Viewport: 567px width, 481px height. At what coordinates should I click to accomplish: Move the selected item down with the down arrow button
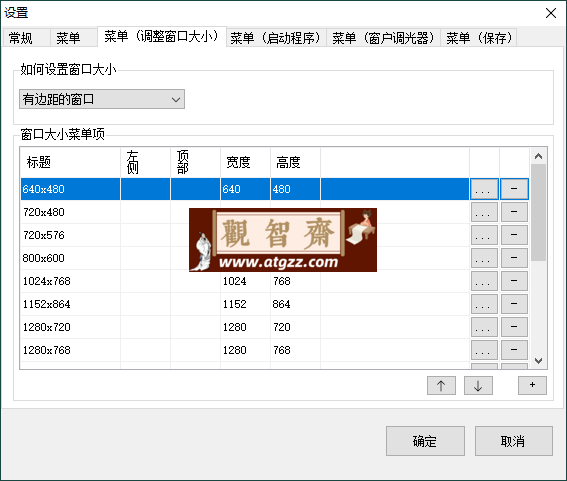coord(478,386)
